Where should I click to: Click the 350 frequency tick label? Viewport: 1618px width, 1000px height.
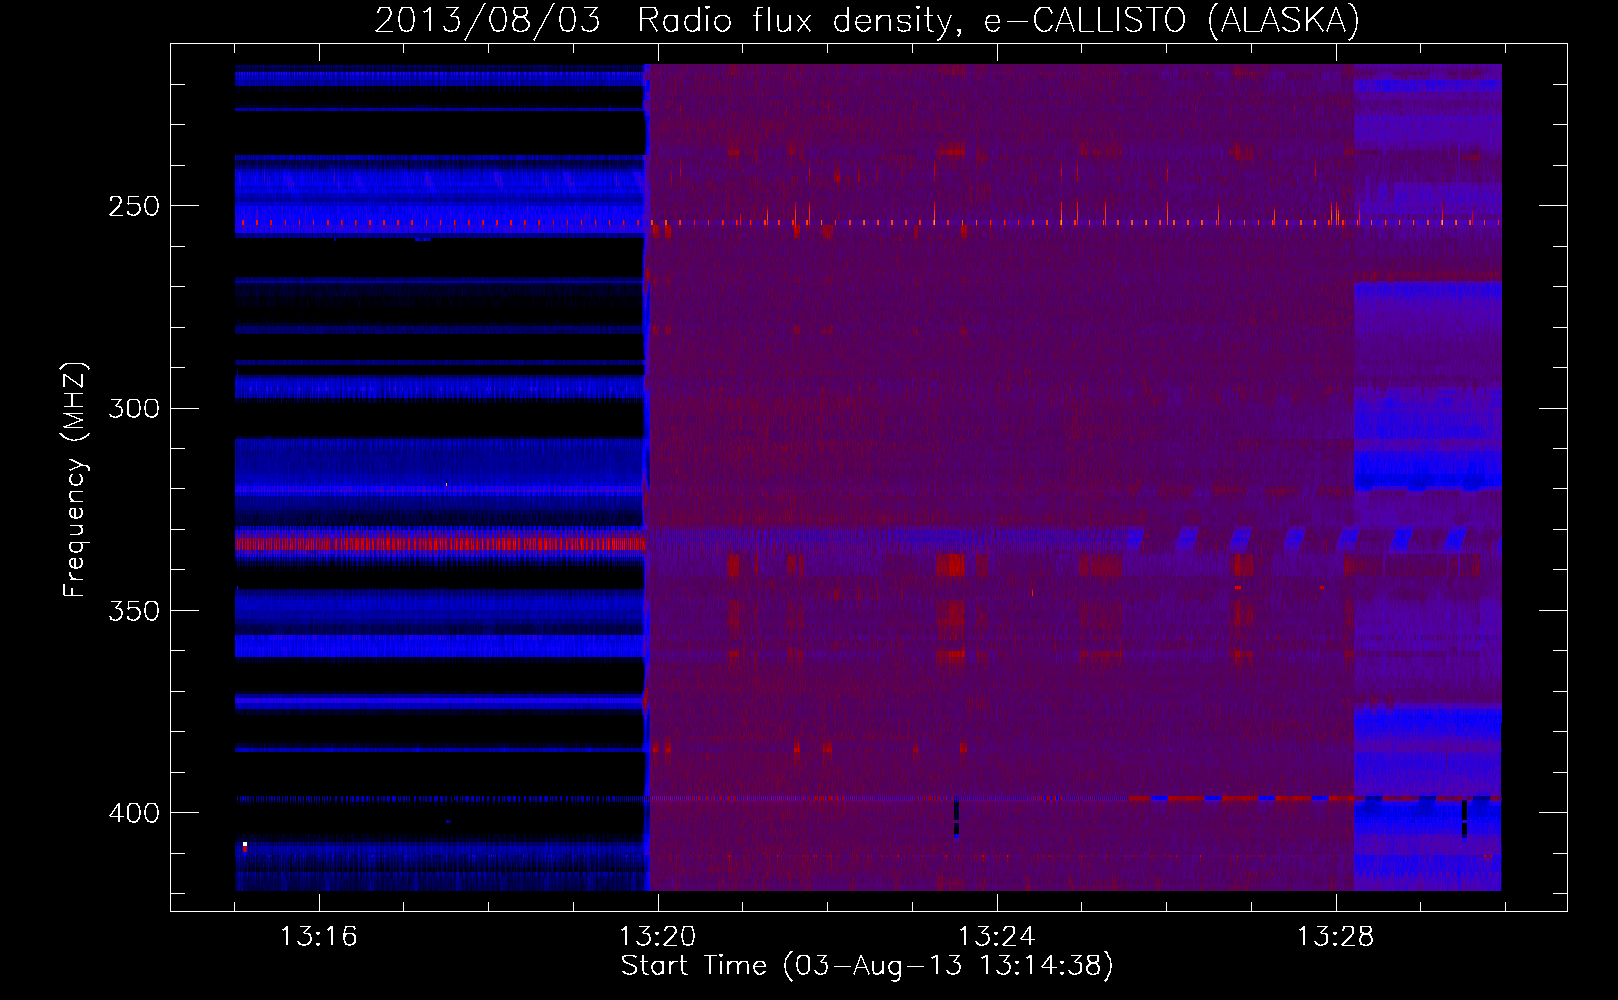point(134,610)
